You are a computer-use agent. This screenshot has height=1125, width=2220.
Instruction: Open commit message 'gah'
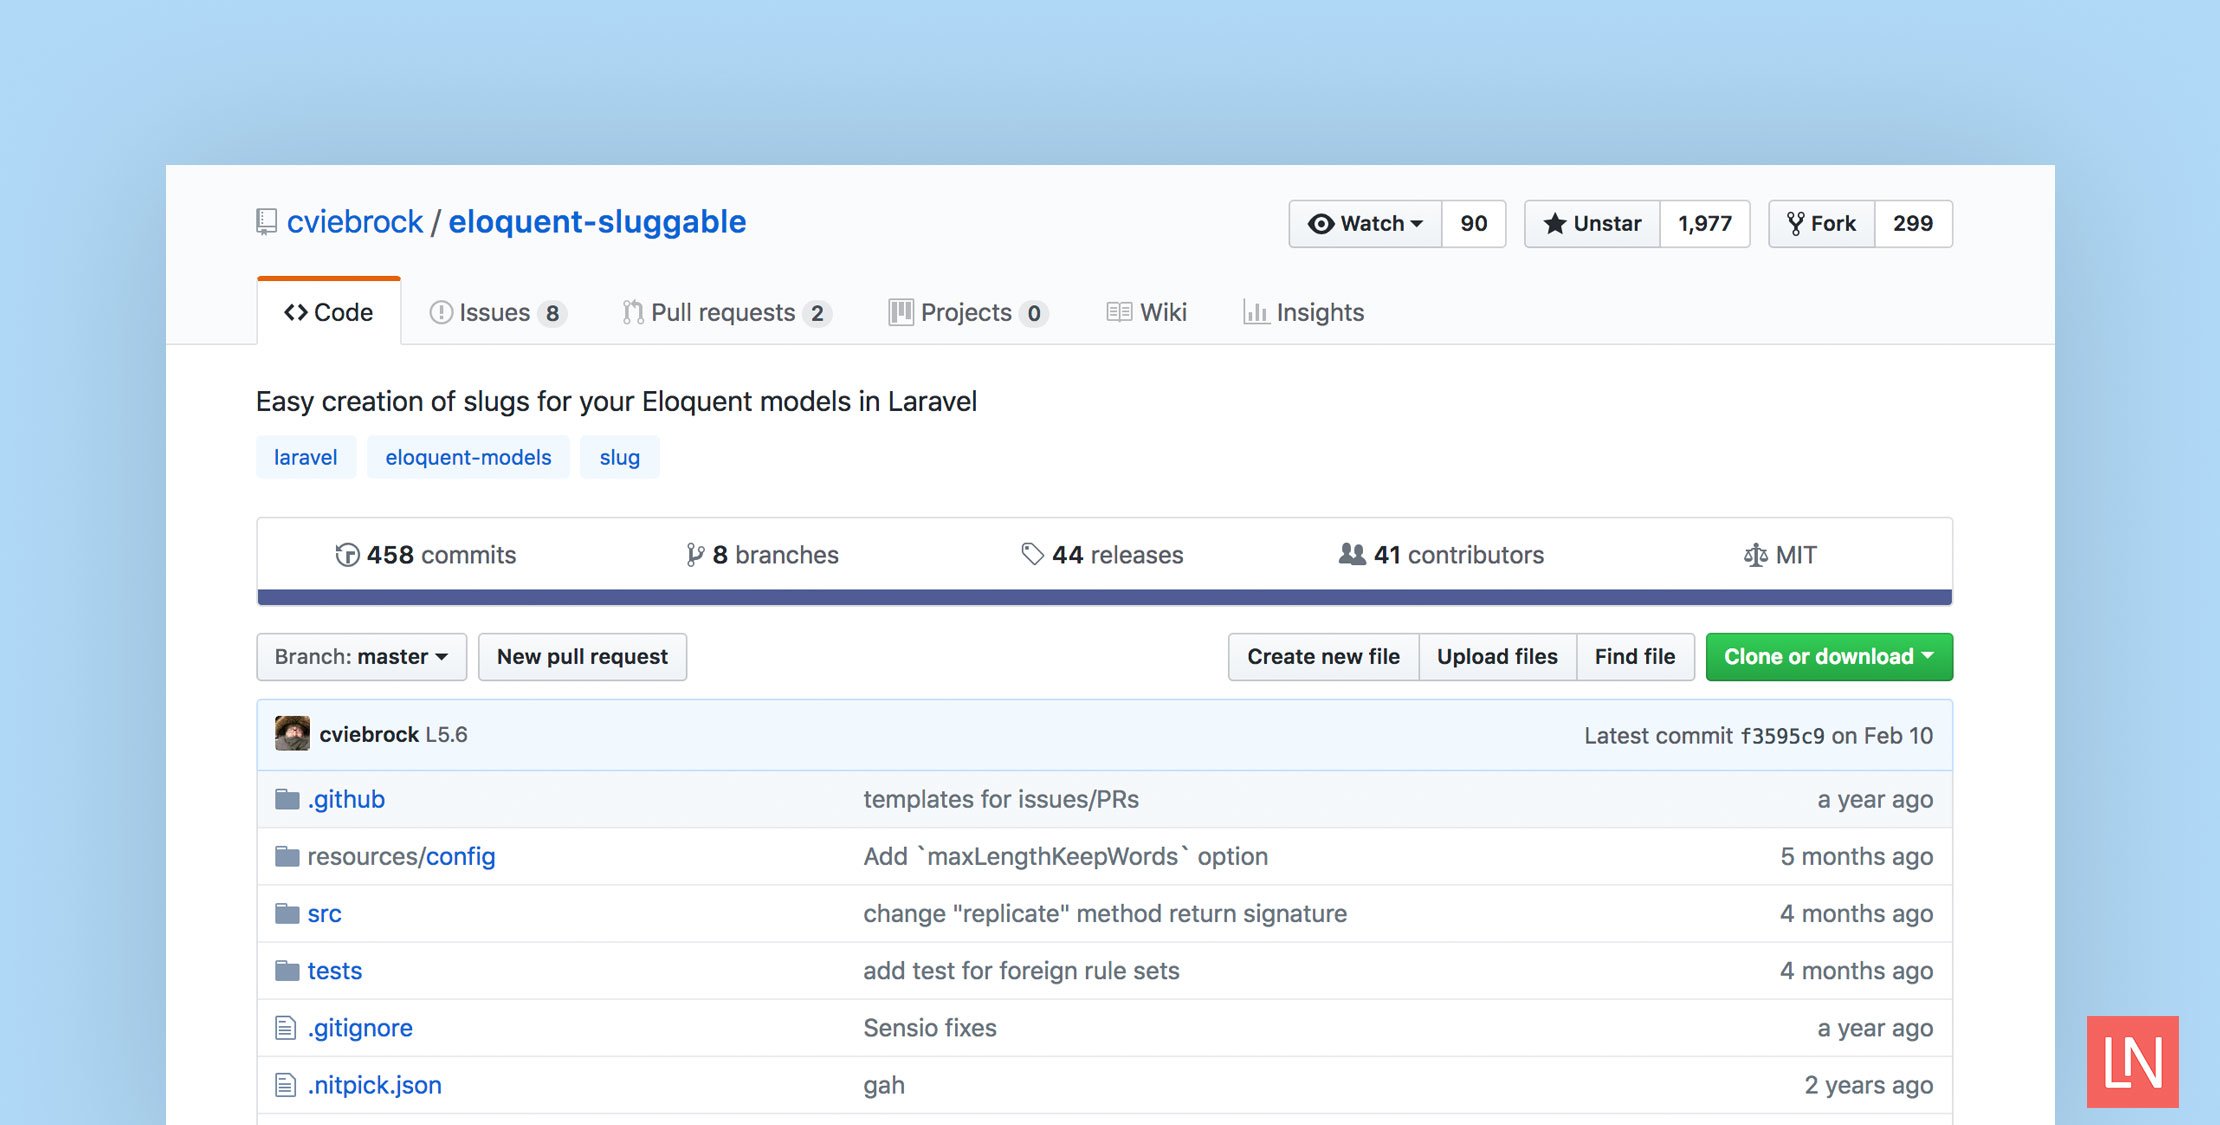(884, 1085)
